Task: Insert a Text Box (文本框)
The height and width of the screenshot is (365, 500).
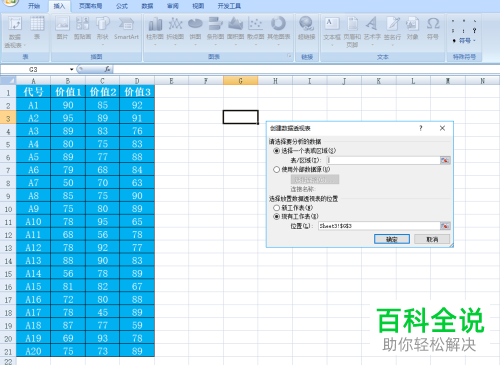Action: 332,30
